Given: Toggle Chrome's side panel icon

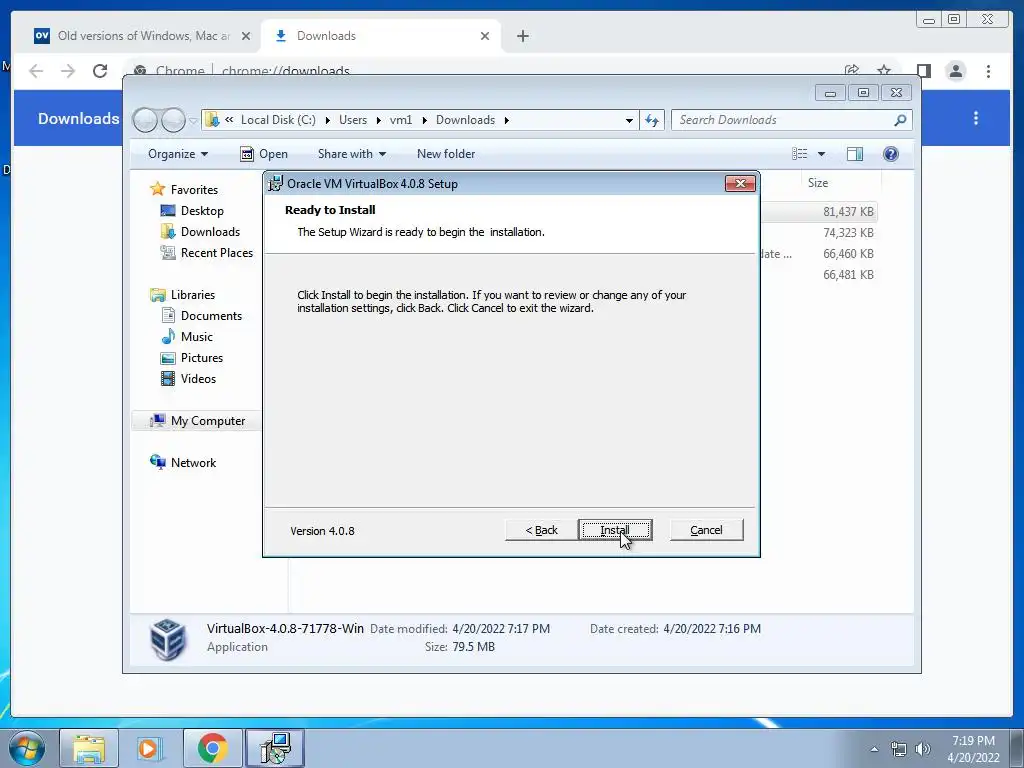Looking at the screenshot, I should 923,71.
